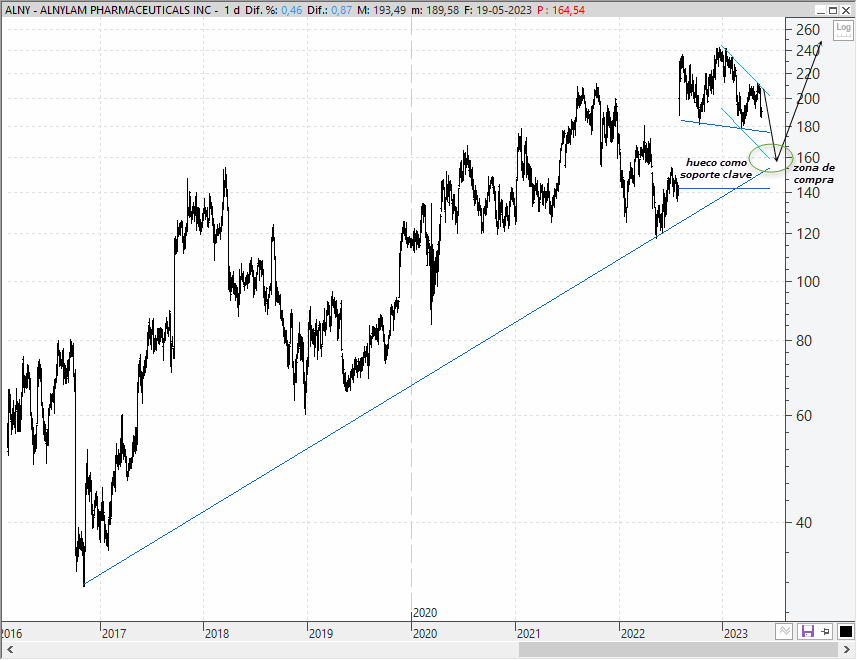Open the black color swatch
Screen dimensions: 857x660
click(846, 632)
